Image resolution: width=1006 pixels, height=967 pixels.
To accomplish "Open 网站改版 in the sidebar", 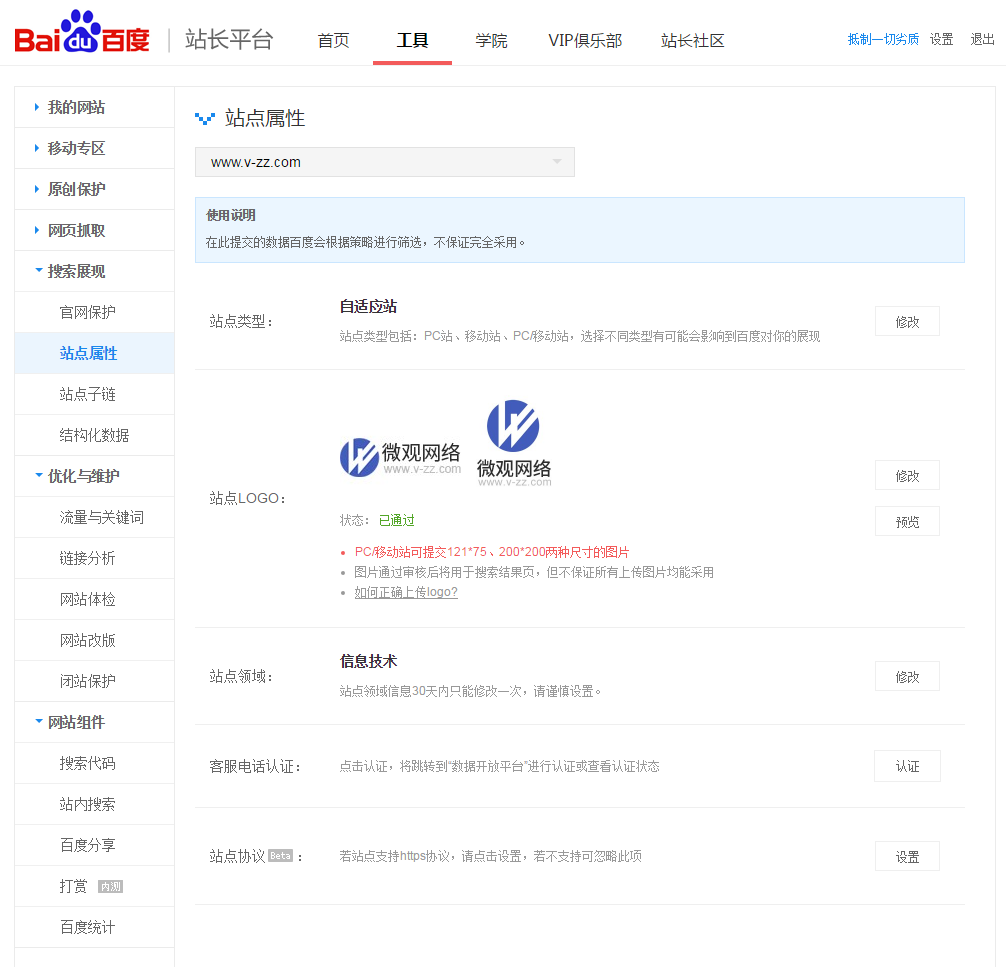I will tap(94, 640).
